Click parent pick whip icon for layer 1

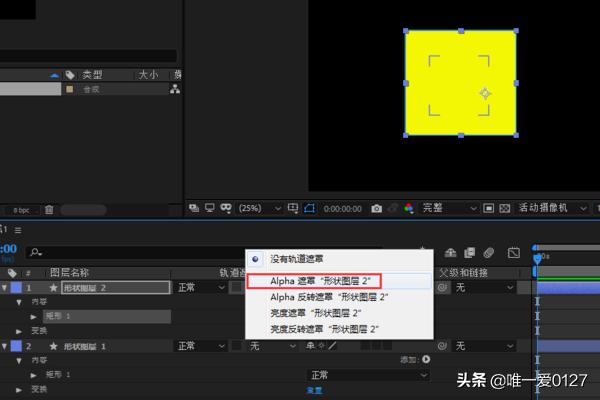click(442, 287)
